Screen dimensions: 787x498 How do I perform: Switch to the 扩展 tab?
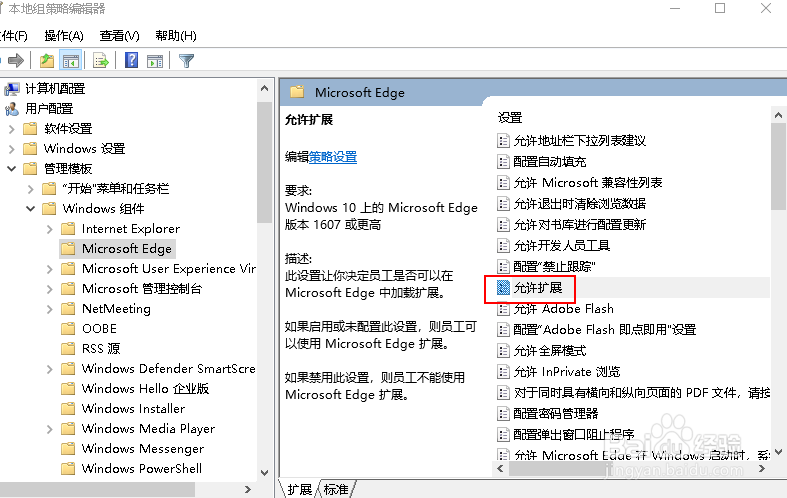[300, 489]
